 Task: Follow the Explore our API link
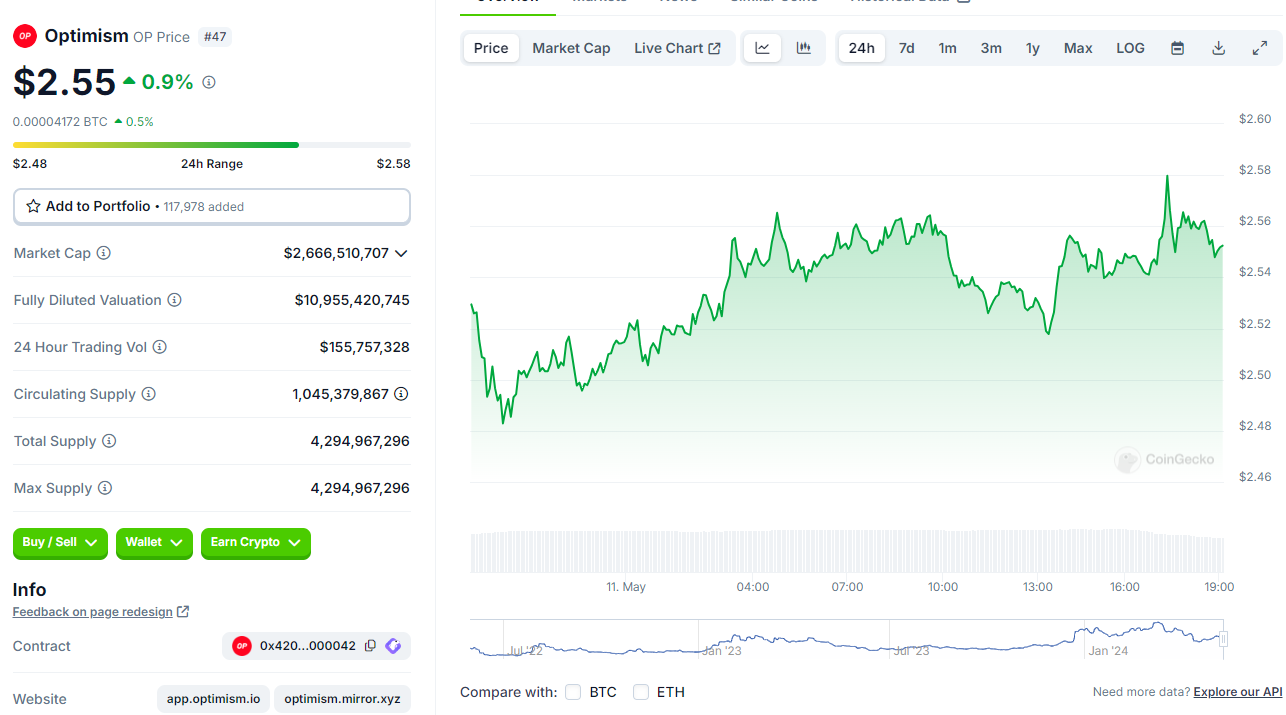1238,692
